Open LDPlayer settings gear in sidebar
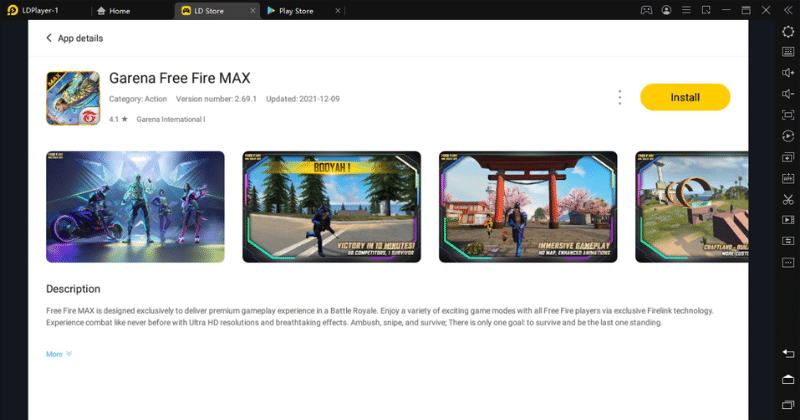The height and width of the screenshot is (420, 800). [x=788, y=32]
